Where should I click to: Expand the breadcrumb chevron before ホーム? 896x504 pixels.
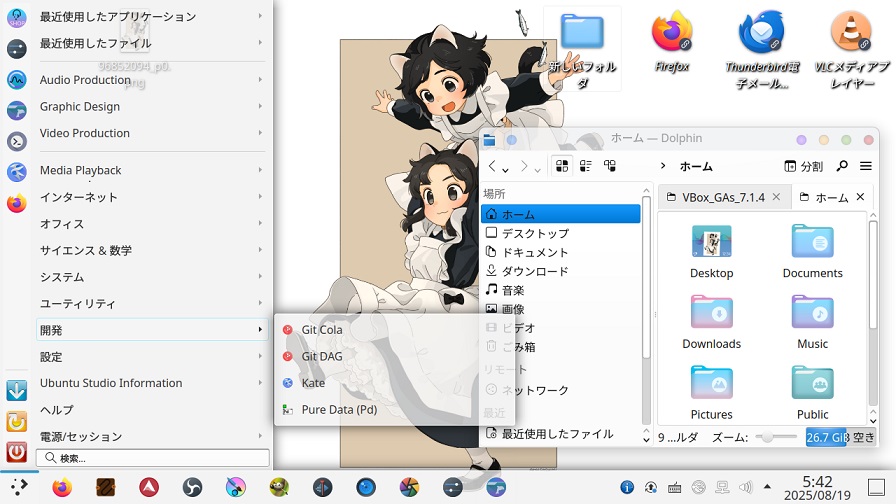(x=663, y=166)
